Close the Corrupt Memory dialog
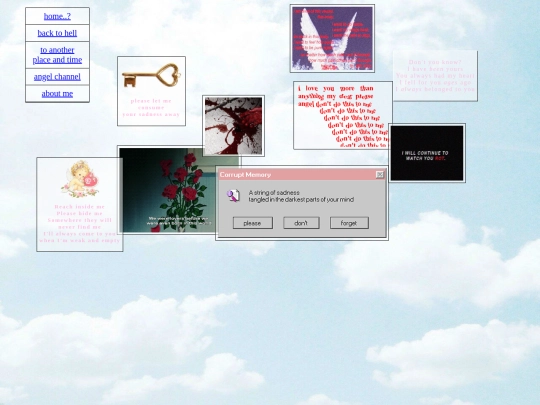This screenshot has width=540, height=405. tap(380, 175)
